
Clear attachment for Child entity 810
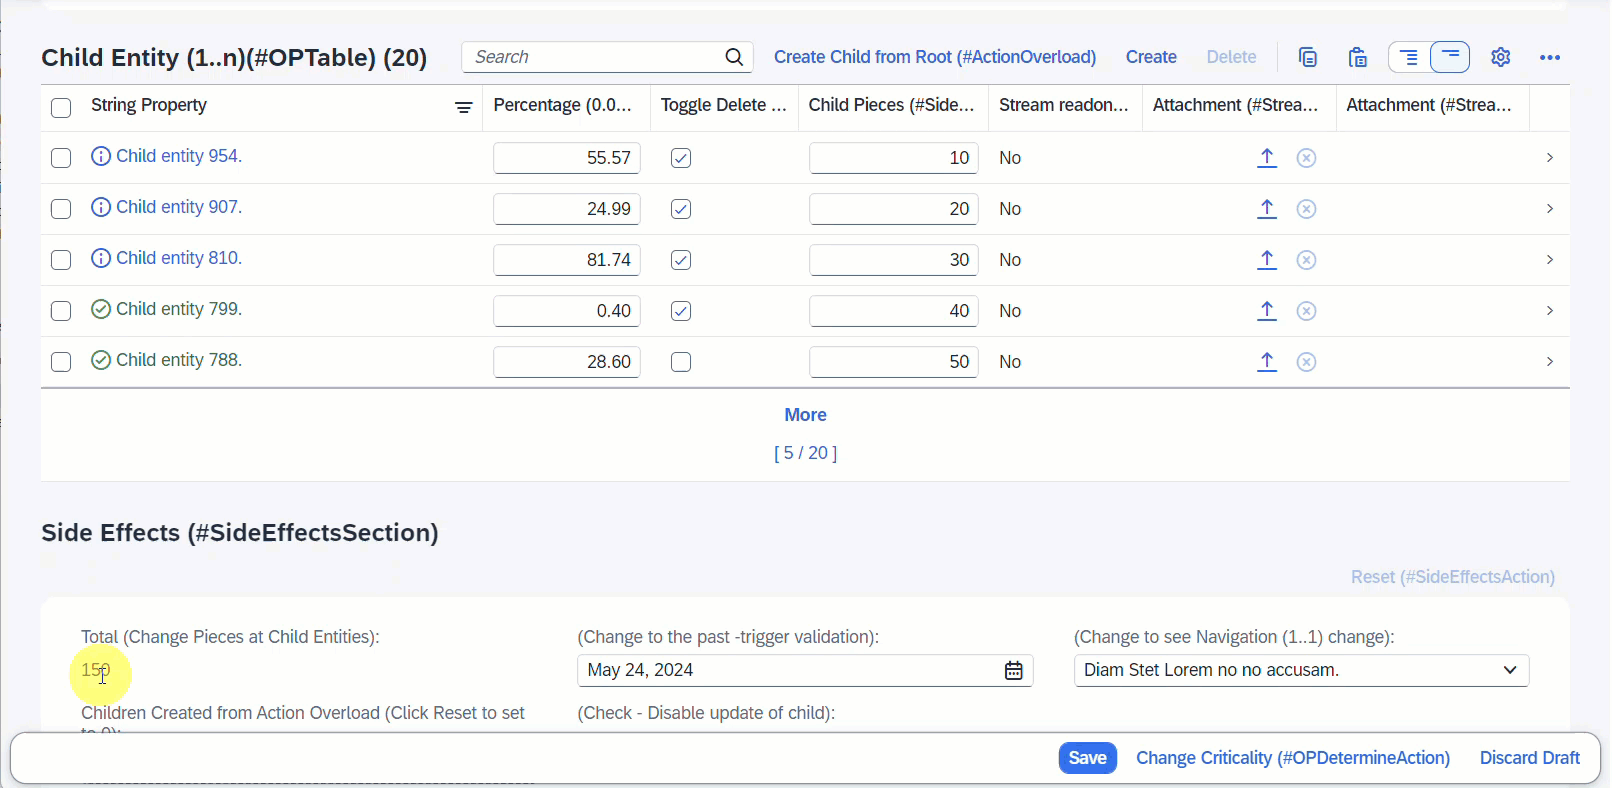pos(1306,260)
